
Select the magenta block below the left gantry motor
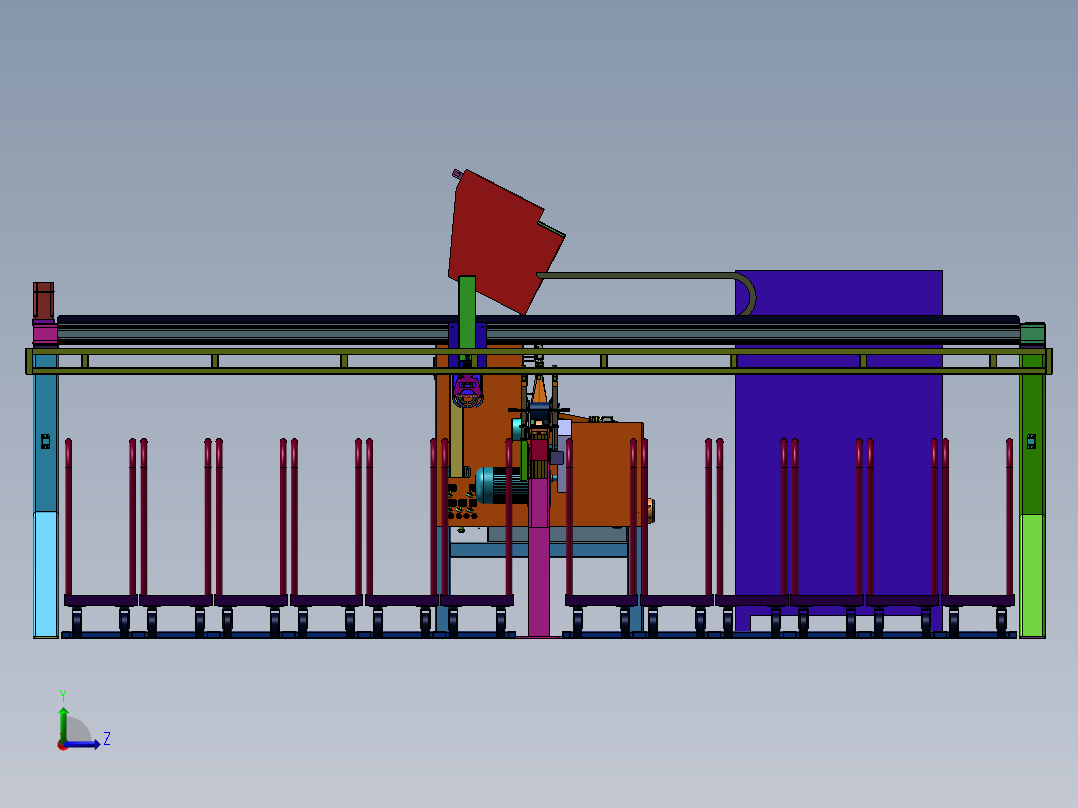45,334
